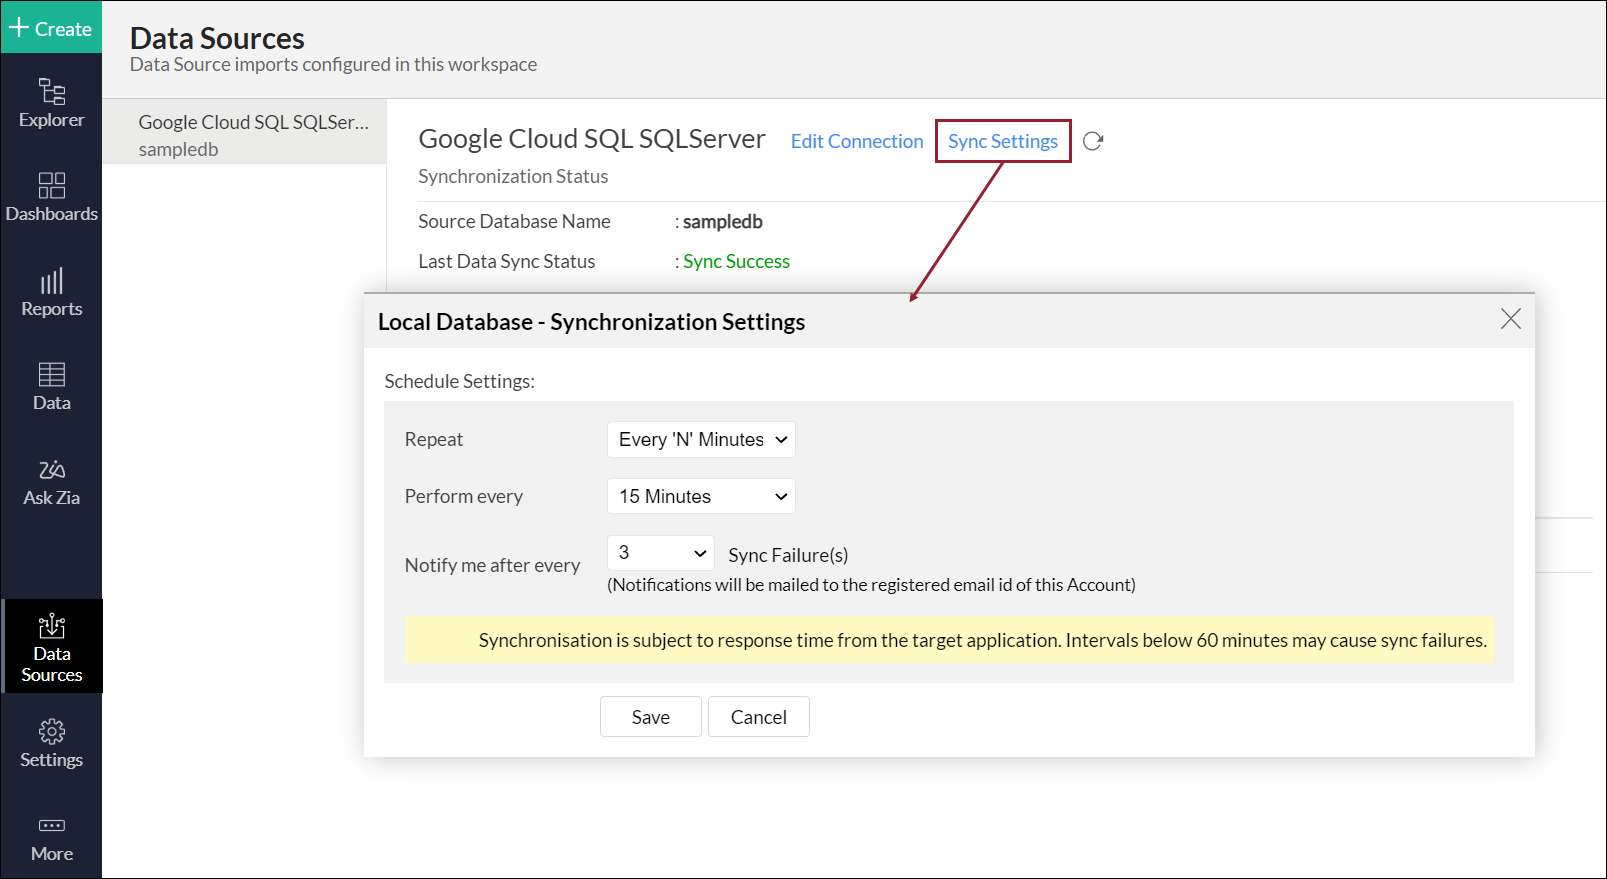Open the Explorer sidebar icon
Viewport: 1607px width, 879px height.
click(51, 103)
